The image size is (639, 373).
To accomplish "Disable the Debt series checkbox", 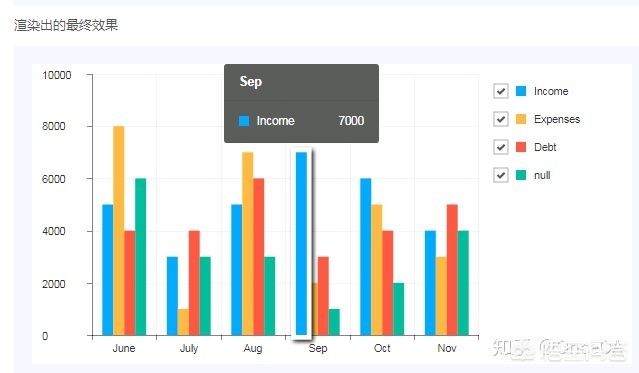I will pyautogui.click(x=500, y=147).
